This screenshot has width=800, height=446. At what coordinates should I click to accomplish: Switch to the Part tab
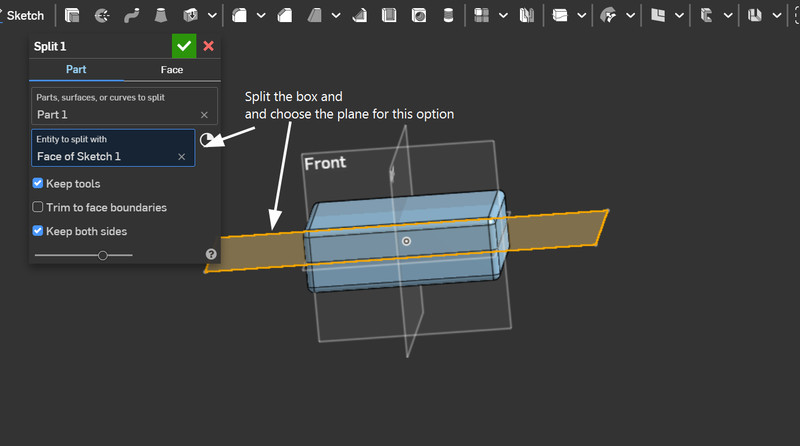[x=76, y=69]
